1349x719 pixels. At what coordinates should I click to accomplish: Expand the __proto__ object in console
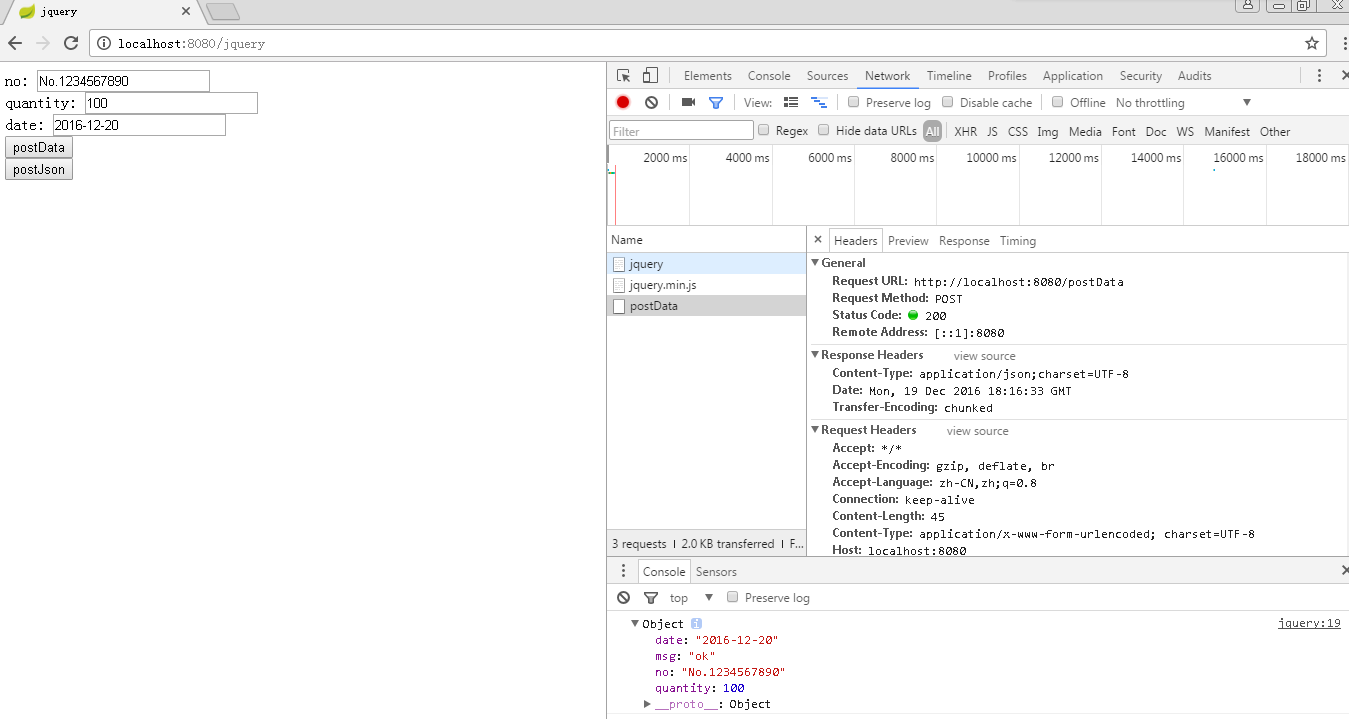[x=648, y=704]
